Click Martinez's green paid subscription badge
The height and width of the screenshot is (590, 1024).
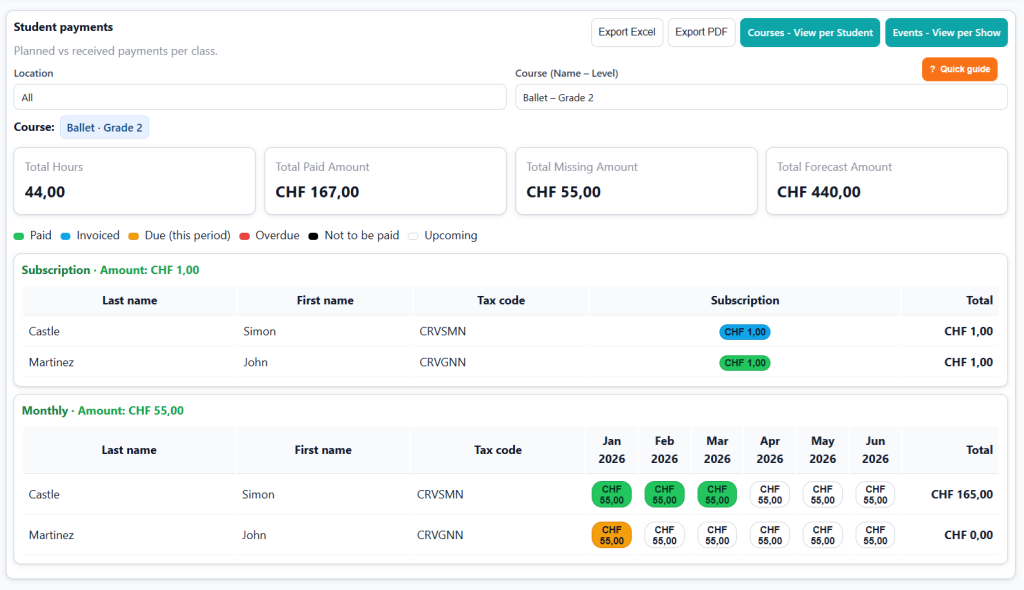pyautogui.click(x=744, y=362)
